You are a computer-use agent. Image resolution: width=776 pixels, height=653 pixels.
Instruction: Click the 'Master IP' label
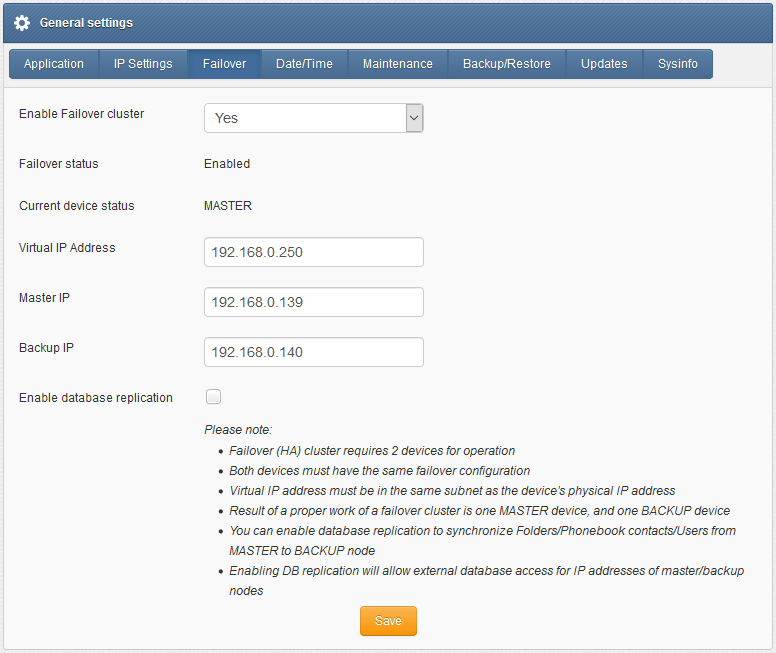45,298
